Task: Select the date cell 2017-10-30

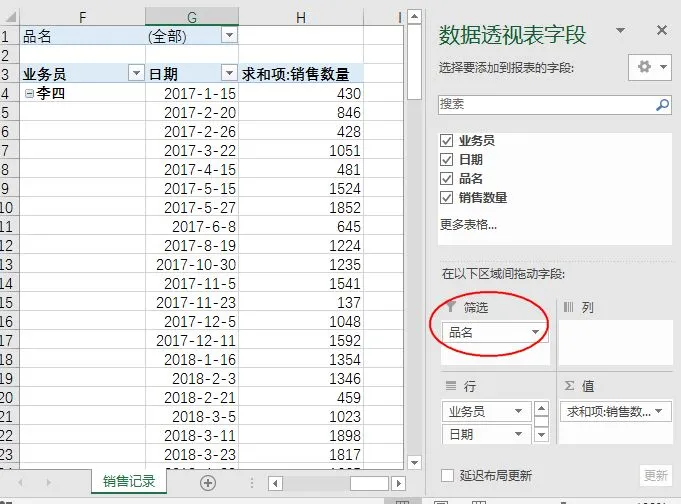Action: coord(192,264)
